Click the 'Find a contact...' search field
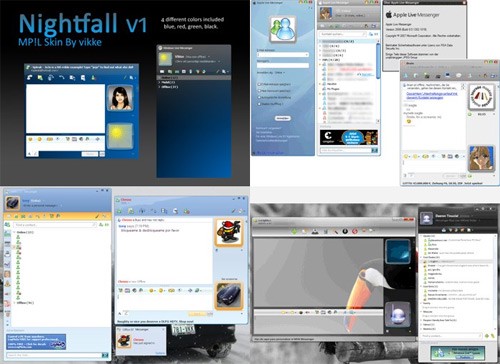Image resolution: width=500 pixels, height=364 pixels. (55, 225)
